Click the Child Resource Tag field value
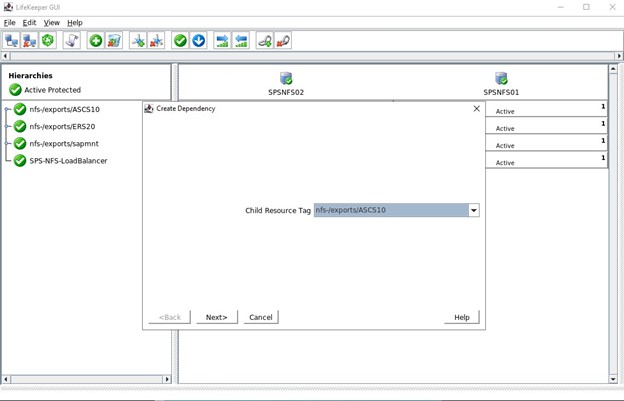Screen dimensions: 624x401 coord(391,210)
